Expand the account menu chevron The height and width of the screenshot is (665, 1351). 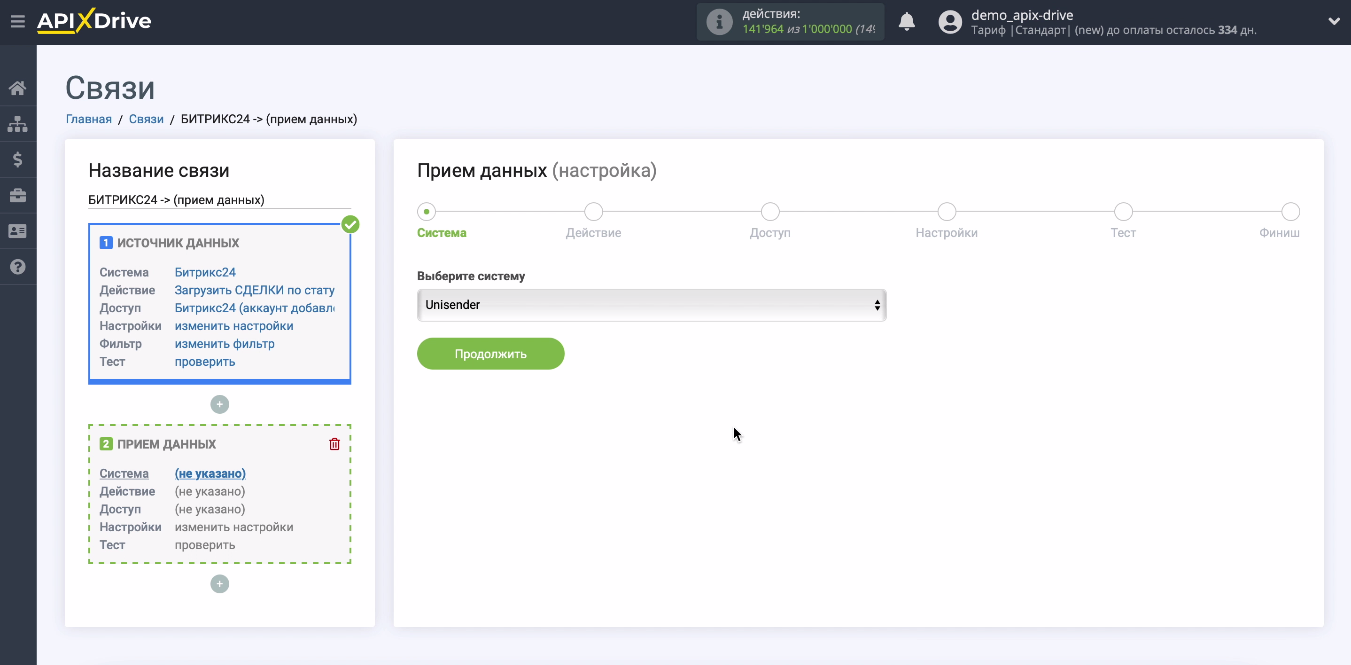[1334, 21]
